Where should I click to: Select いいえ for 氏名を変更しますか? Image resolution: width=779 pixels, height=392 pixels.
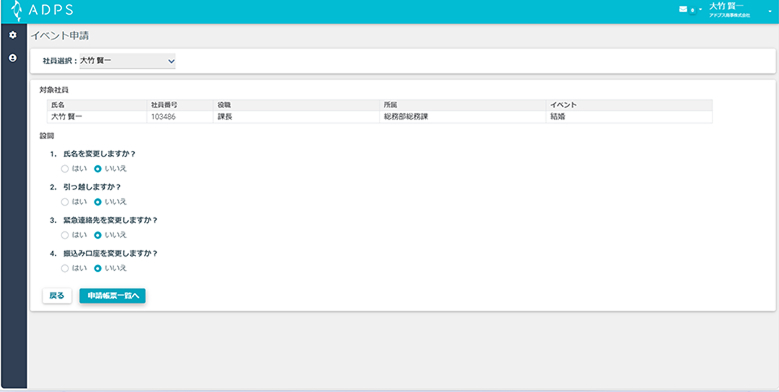[x=98, y=169]
